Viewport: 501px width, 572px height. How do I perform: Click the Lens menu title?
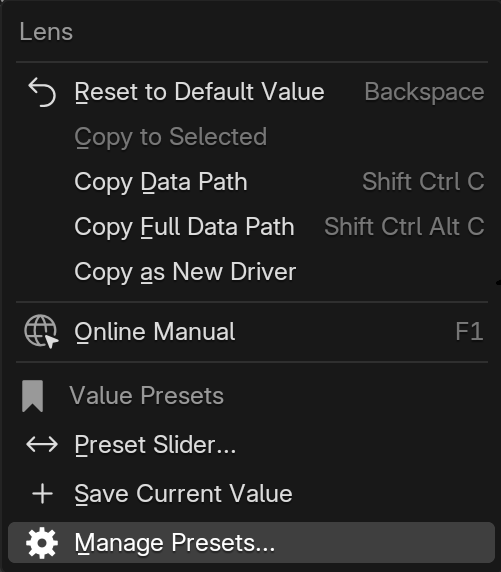pos(46,32)
